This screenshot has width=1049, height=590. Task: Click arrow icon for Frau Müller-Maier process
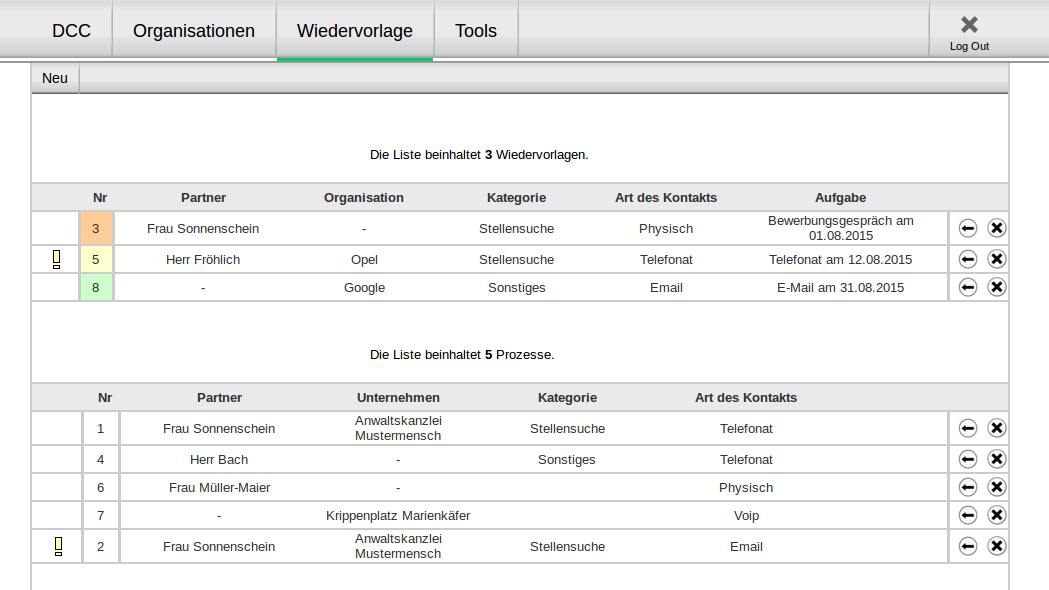967,487
